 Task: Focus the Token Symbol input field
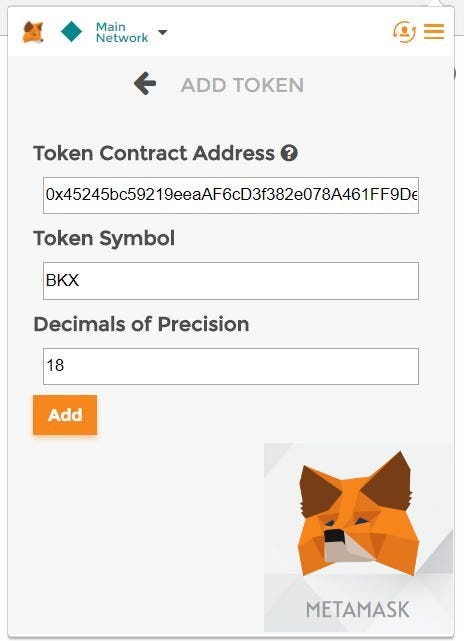coord(231,281)
